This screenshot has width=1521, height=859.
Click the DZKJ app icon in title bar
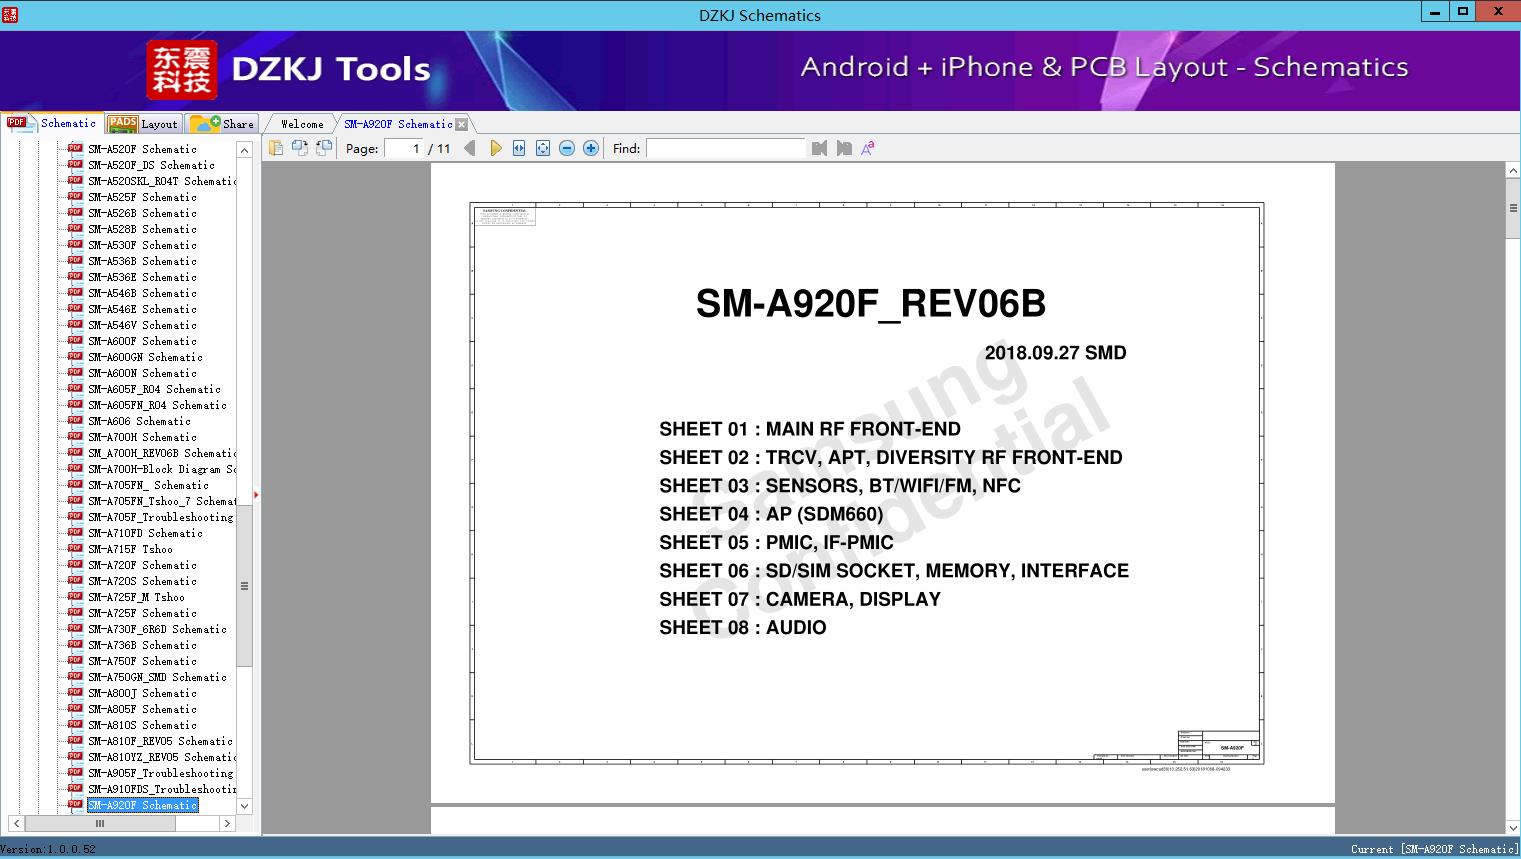point(10,14)
